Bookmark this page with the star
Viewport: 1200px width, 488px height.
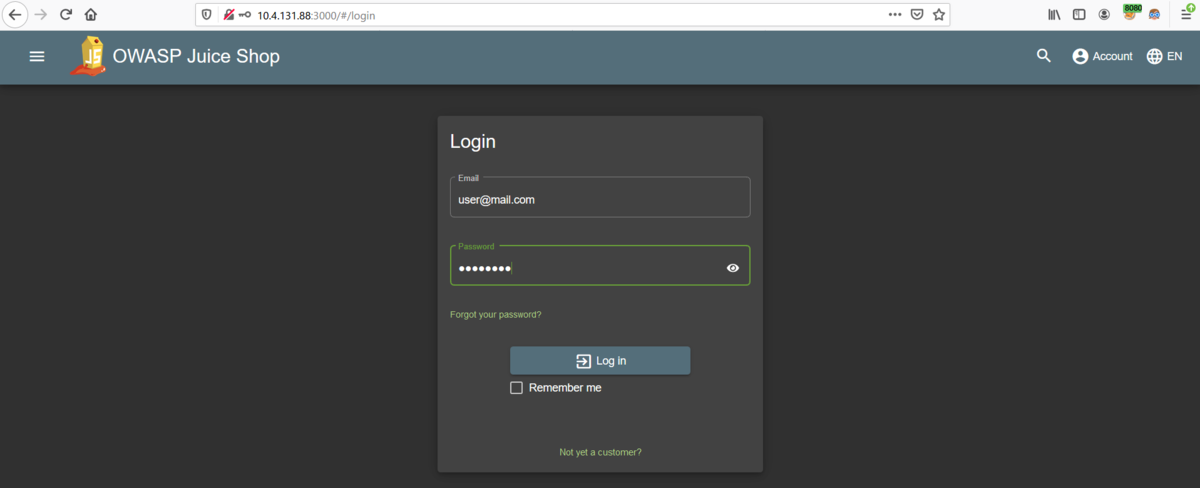click(x=939, y=15)
